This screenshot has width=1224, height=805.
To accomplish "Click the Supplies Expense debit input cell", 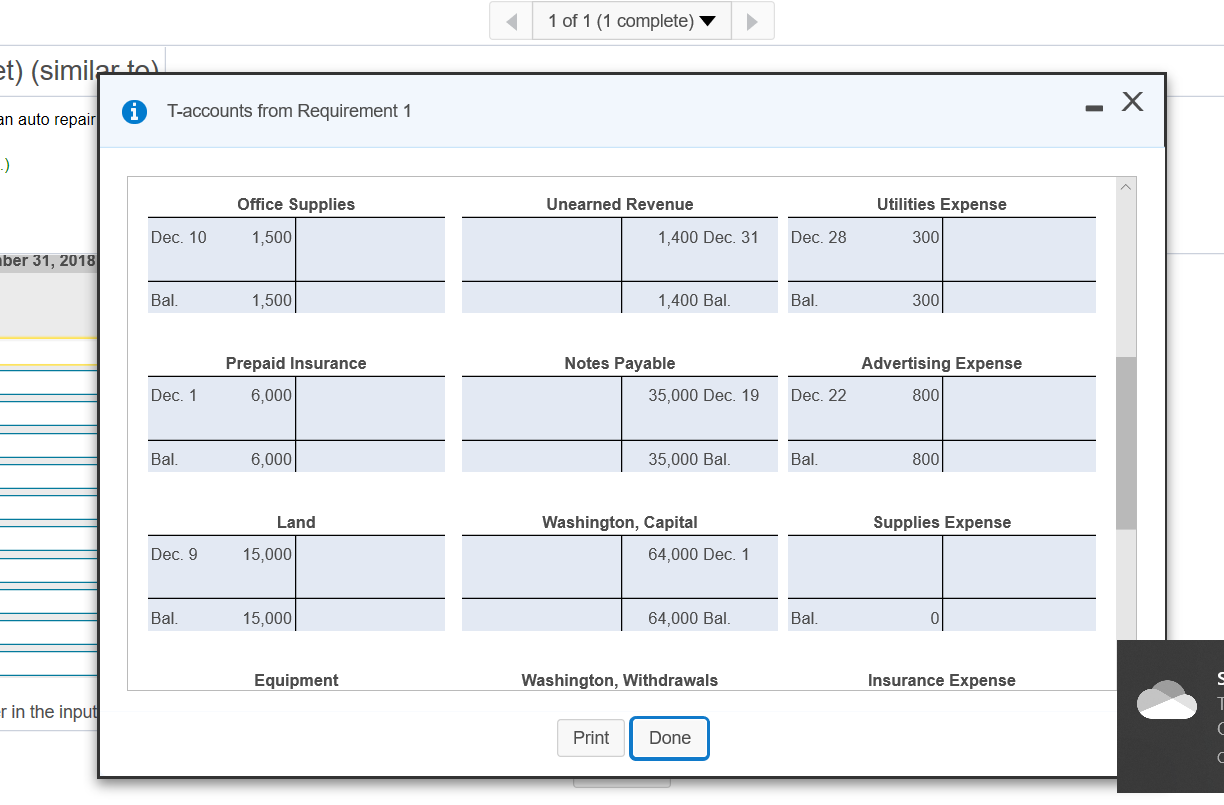I will (864, 567).
